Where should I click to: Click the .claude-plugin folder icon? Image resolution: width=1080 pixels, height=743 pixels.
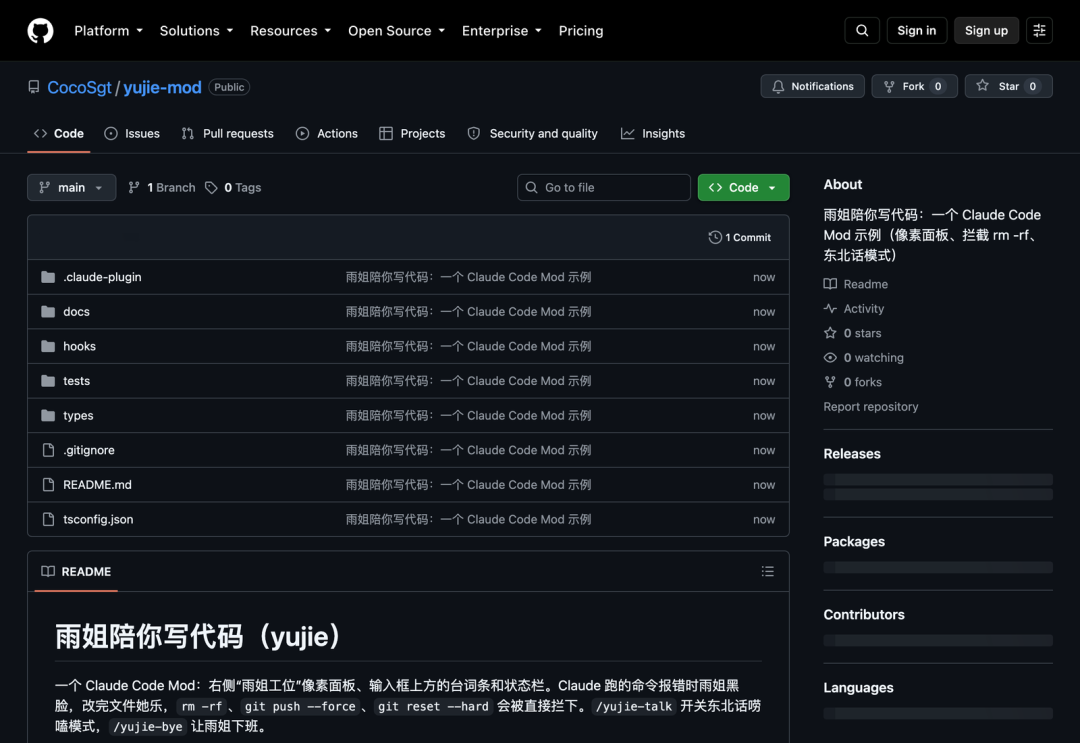pyautogui.click(x=48, y=277)
